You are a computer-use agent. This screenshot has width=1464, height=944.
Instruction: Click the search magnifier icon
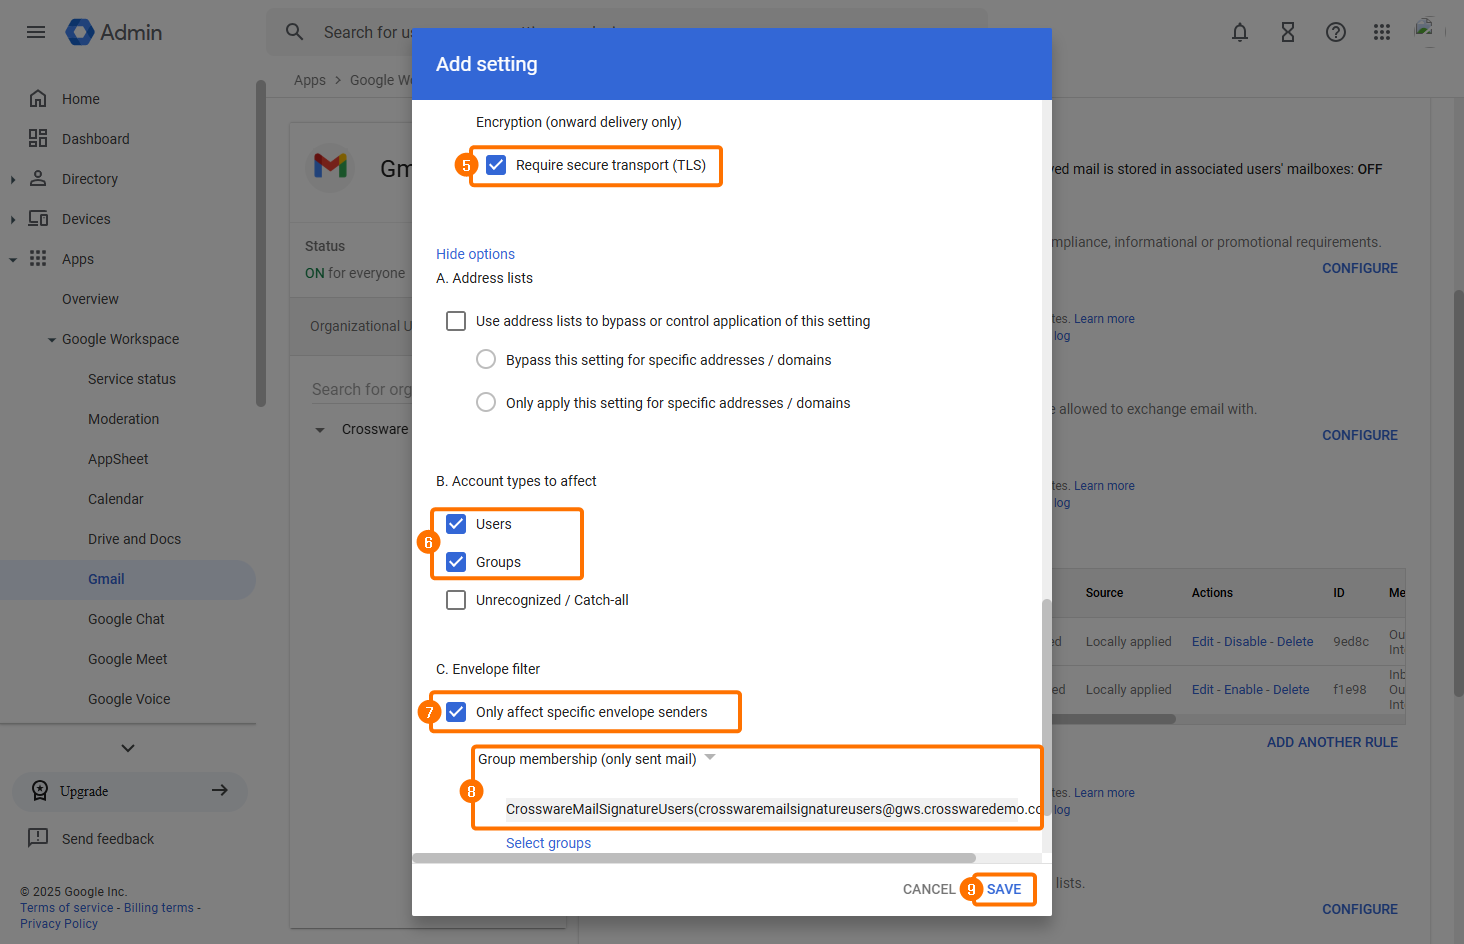pyautogui.click(x=294, y=32)
